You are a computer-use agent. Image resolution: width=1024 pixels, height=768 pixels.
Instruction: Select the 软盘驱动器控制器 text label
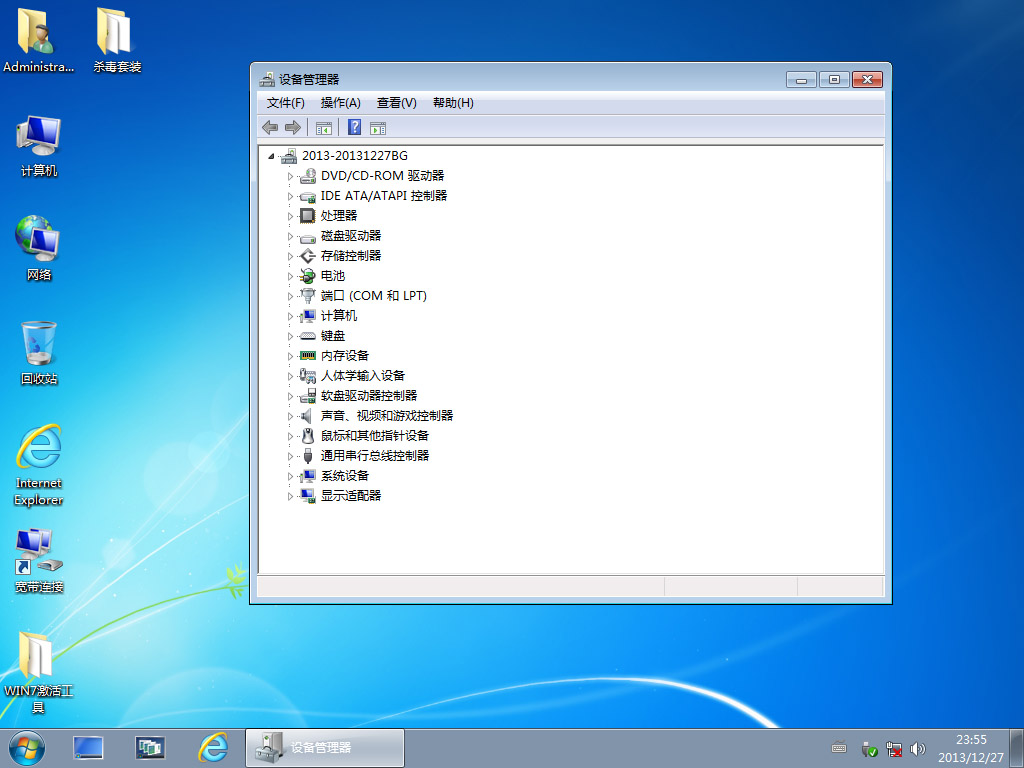(369, 396)
